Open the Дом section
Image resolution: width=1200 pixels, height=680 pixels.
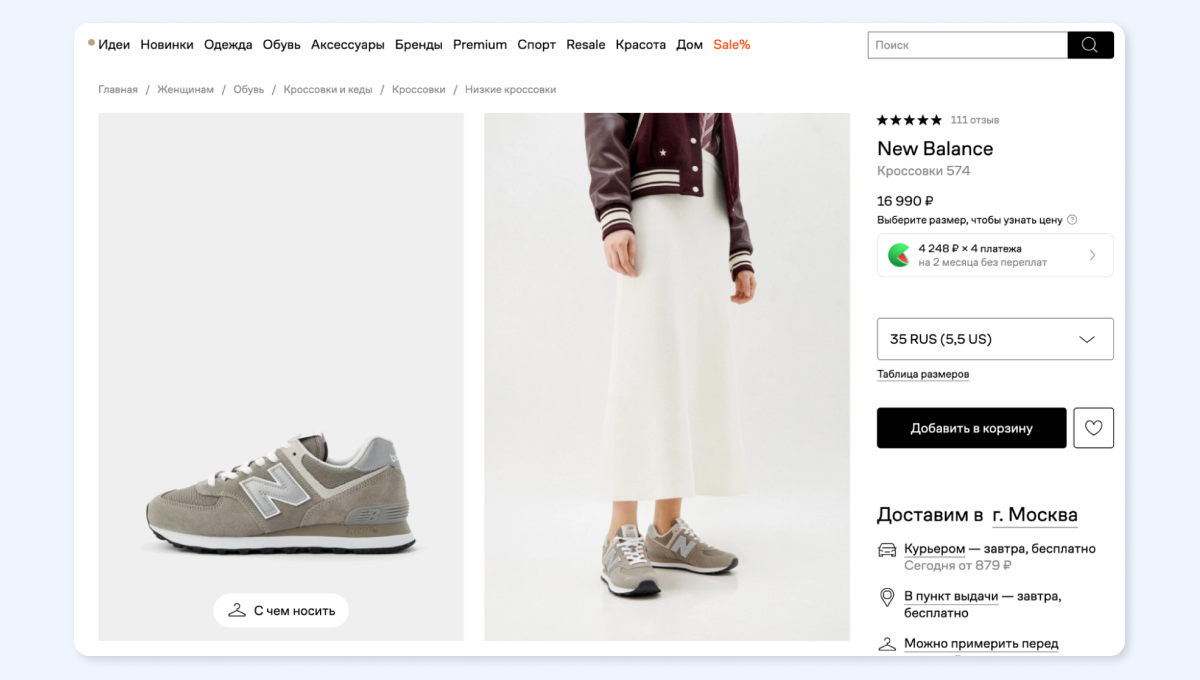pos(690,45)
